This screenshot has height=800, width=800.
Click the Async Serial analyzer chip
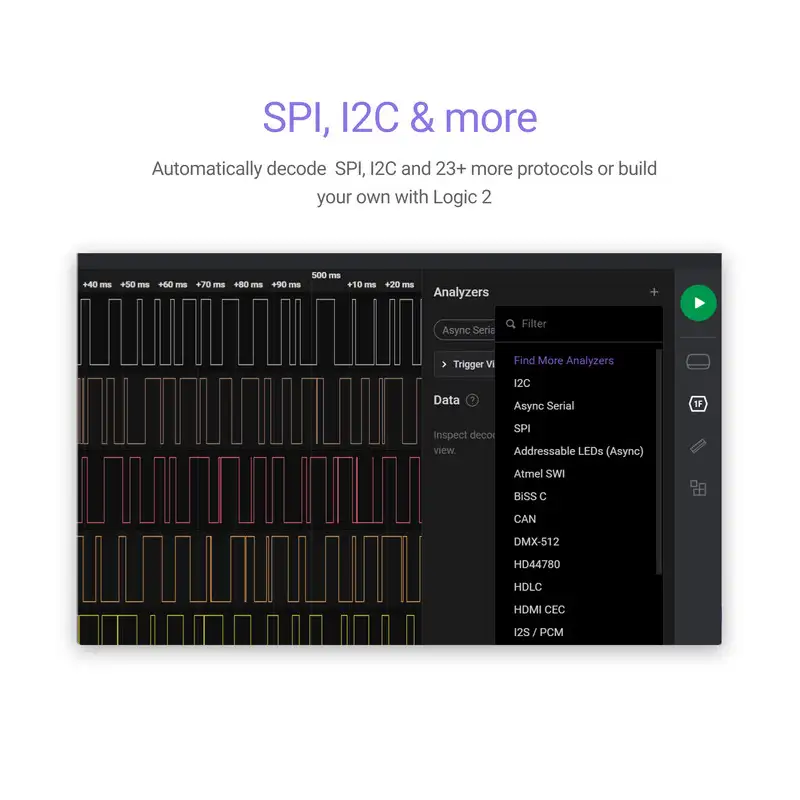point(465,330)
